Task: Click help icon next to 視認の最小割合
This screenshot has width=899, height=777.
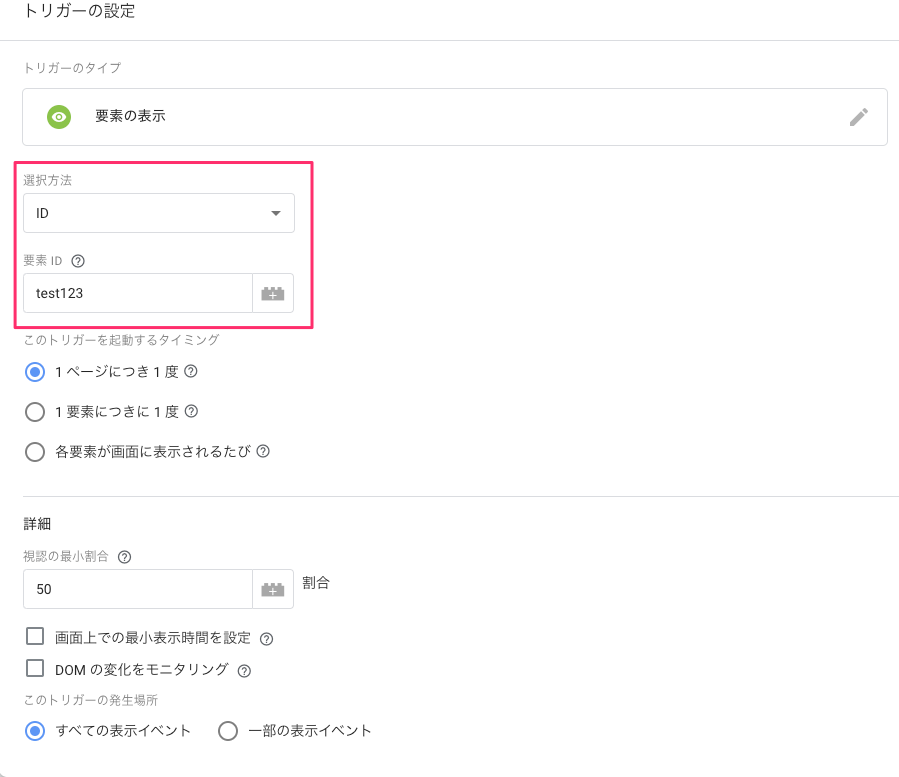Action: (x=124, y=557)
